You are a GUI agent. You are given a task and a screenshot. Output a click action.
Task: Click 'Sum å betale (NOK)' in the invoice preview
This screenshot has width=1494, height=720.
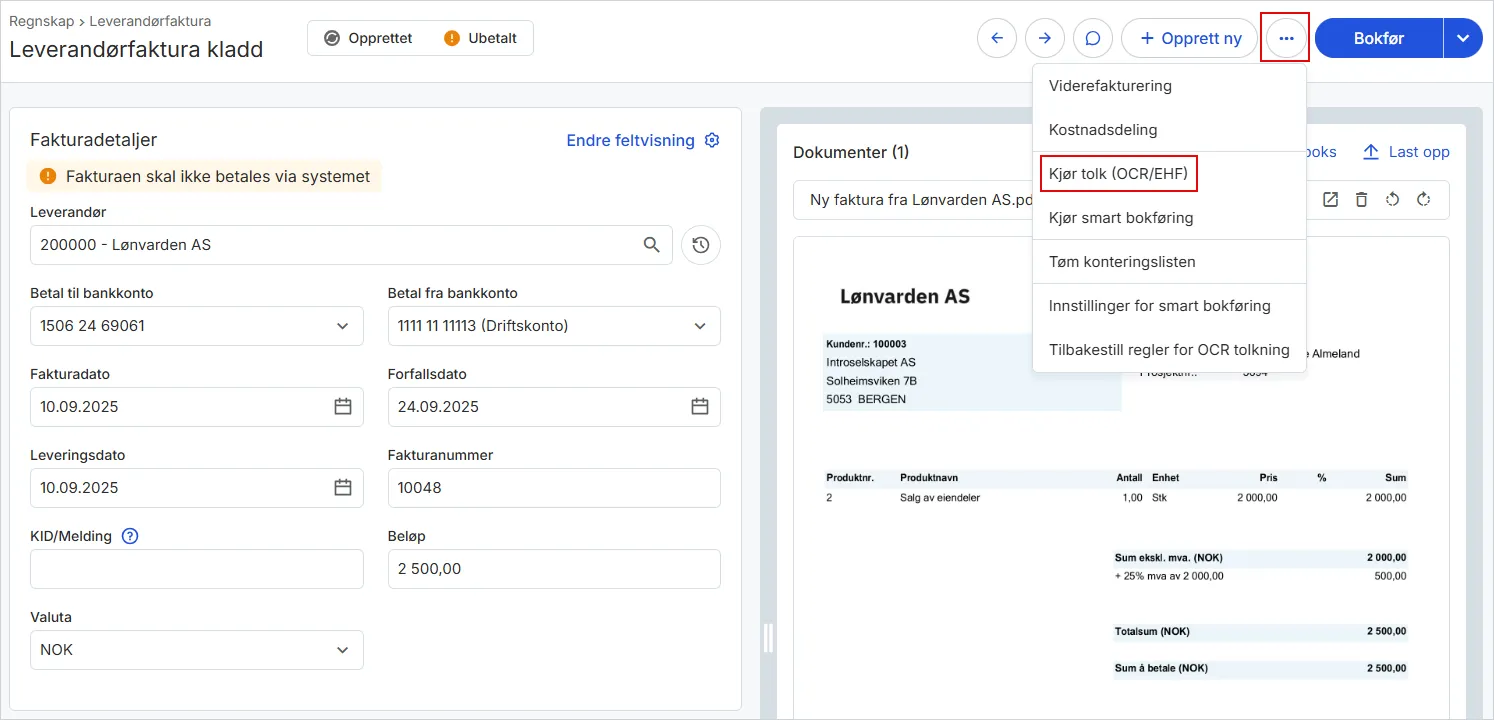pyautogui.click(x=1160, y=667)
